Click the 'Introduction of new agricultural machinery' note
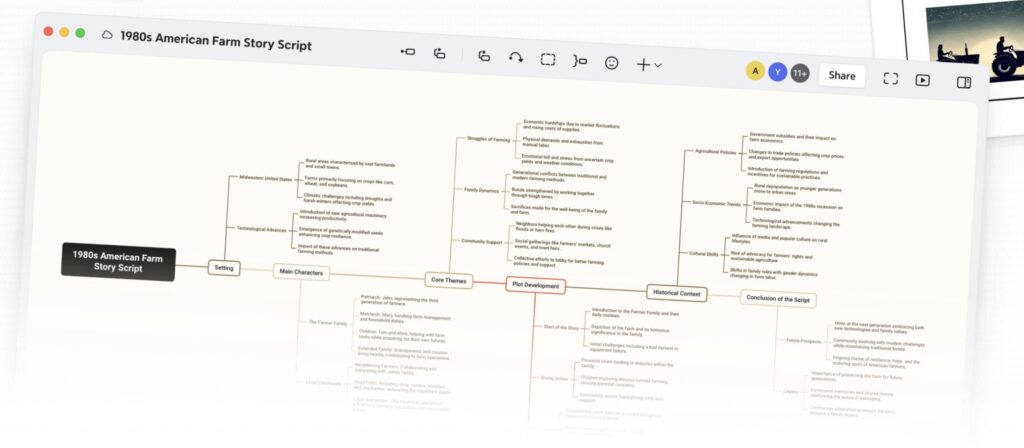The image size is (1024, 448). coord(343,216)
